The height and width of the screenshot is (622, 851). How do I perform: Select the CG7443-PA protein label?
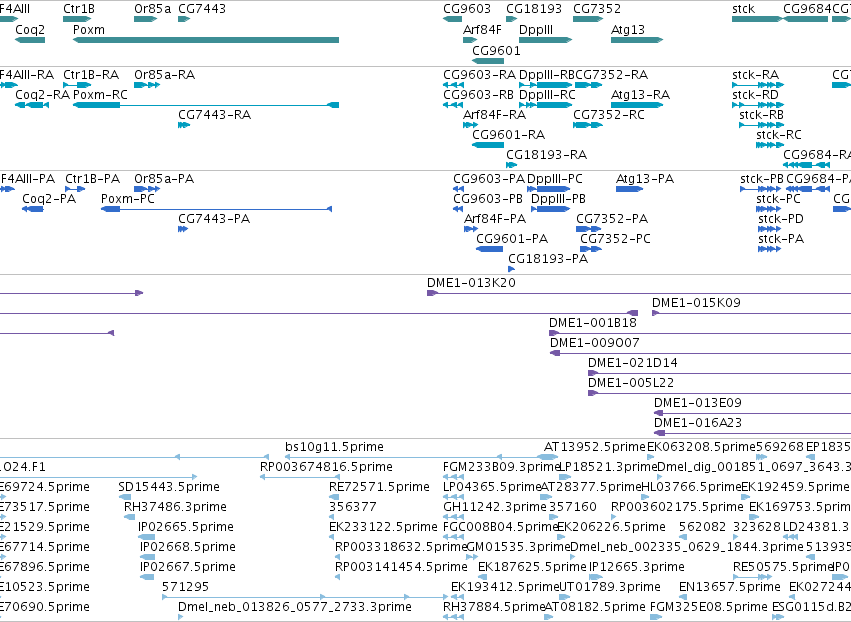[x=214, y=219]
